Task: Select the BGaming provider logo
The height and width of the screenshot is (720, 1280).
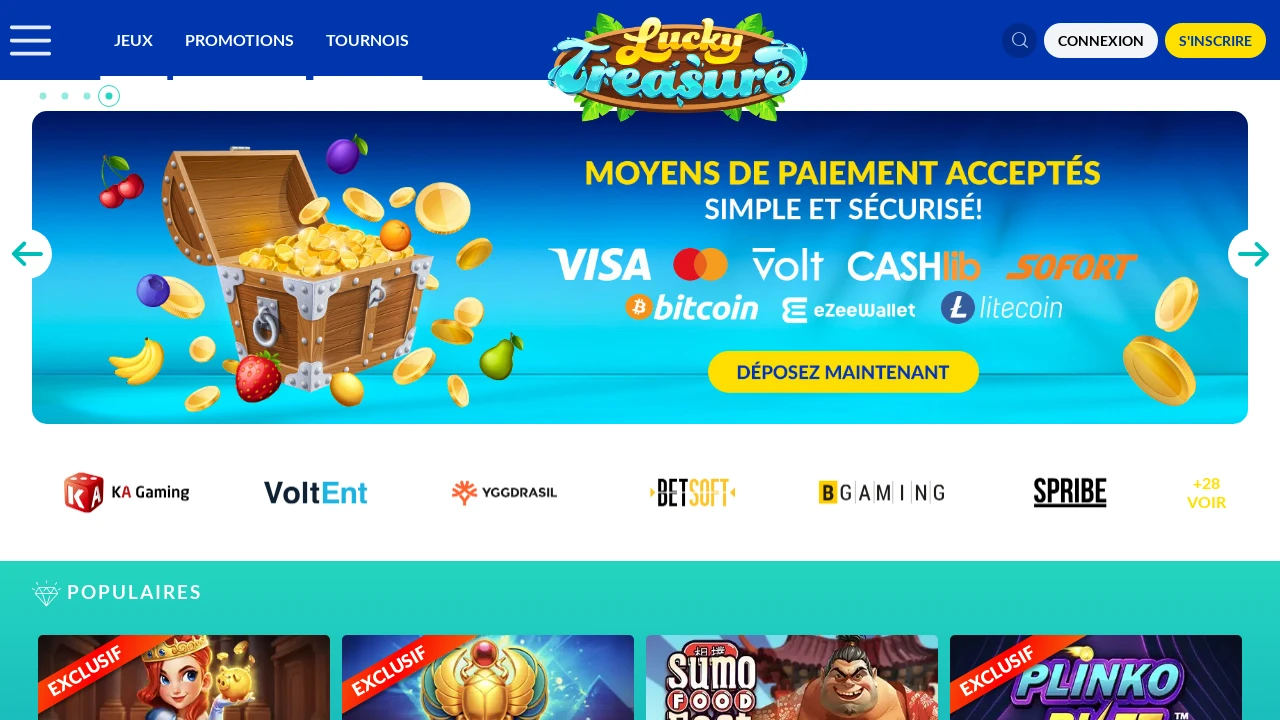Action: (881, 492)
